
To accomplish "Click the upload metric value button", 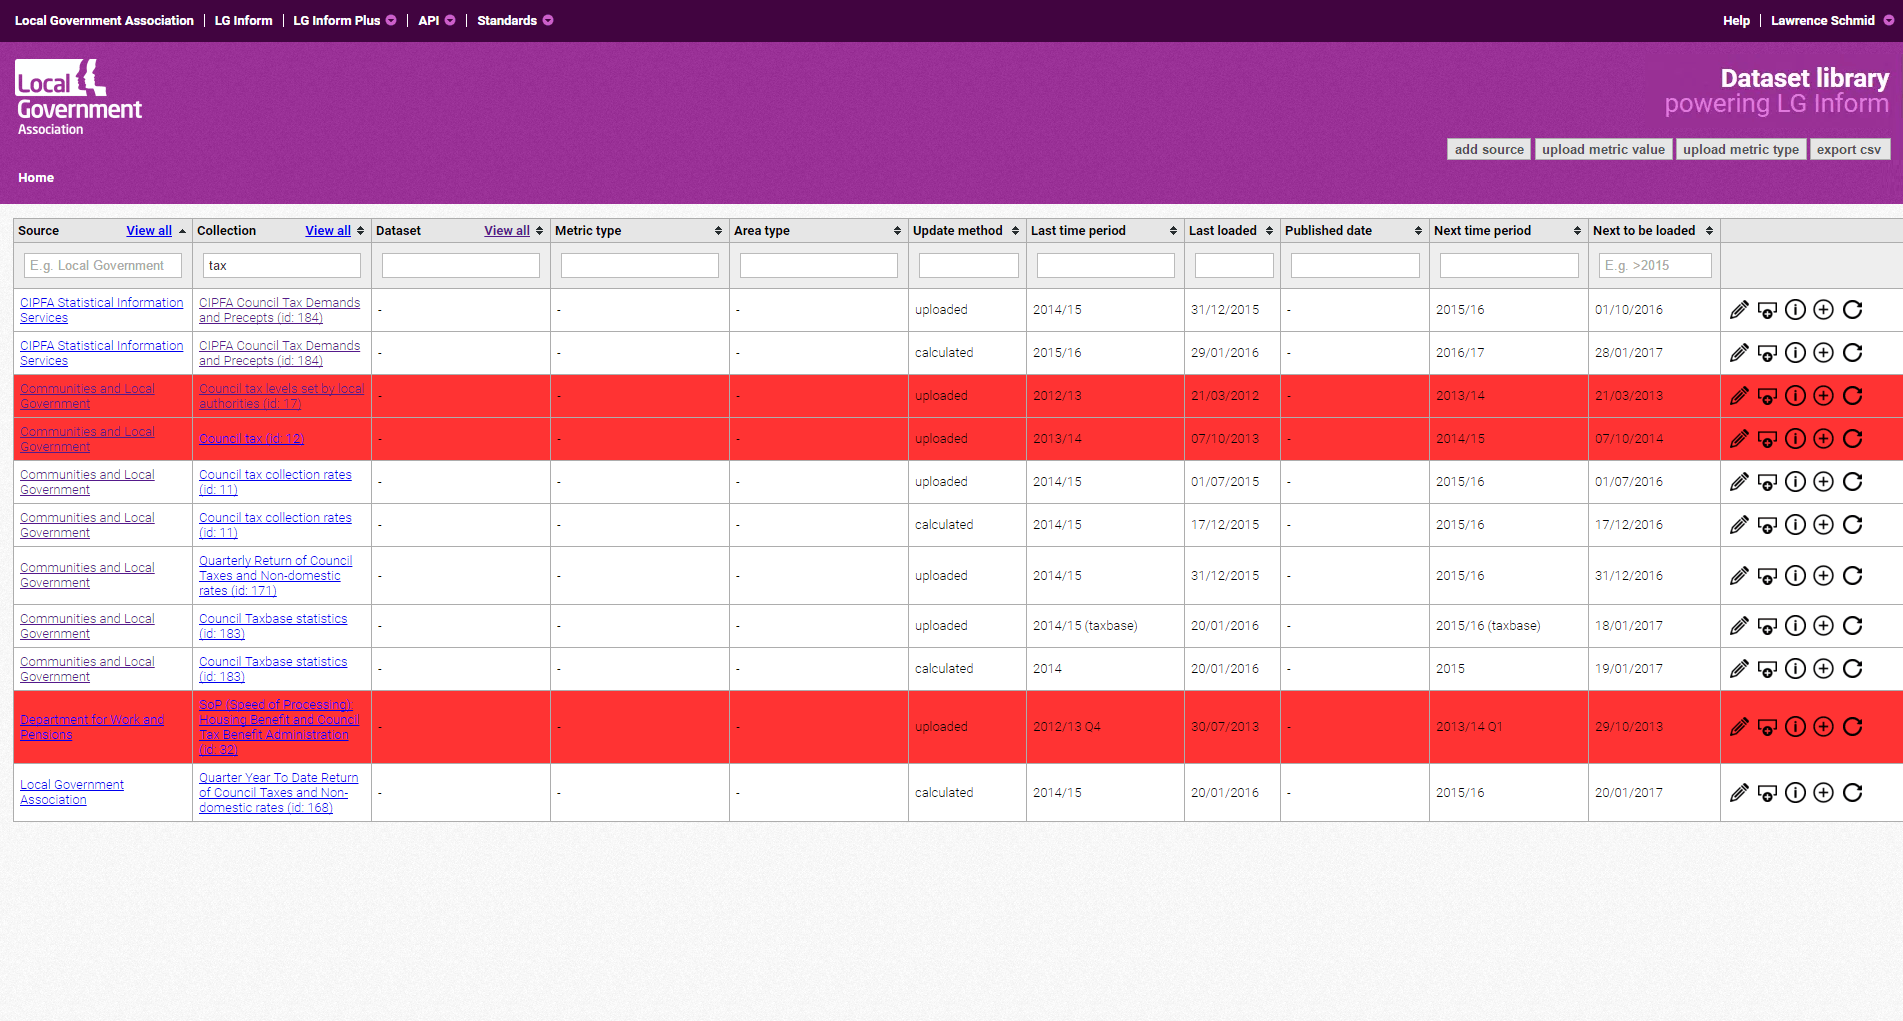I will 1603,150.
